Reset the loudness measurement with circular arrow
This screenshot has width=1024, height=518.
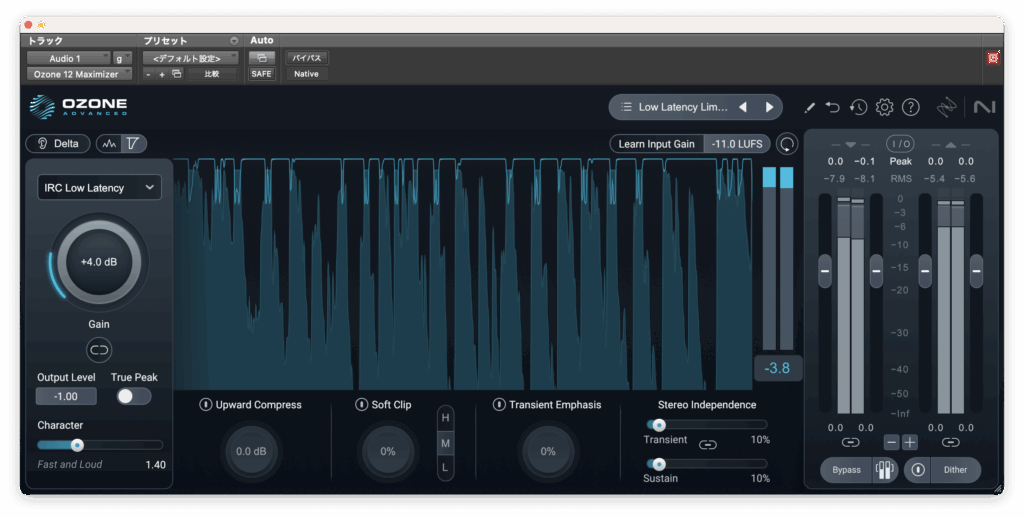pyautogui.click(x=788, y=144)
